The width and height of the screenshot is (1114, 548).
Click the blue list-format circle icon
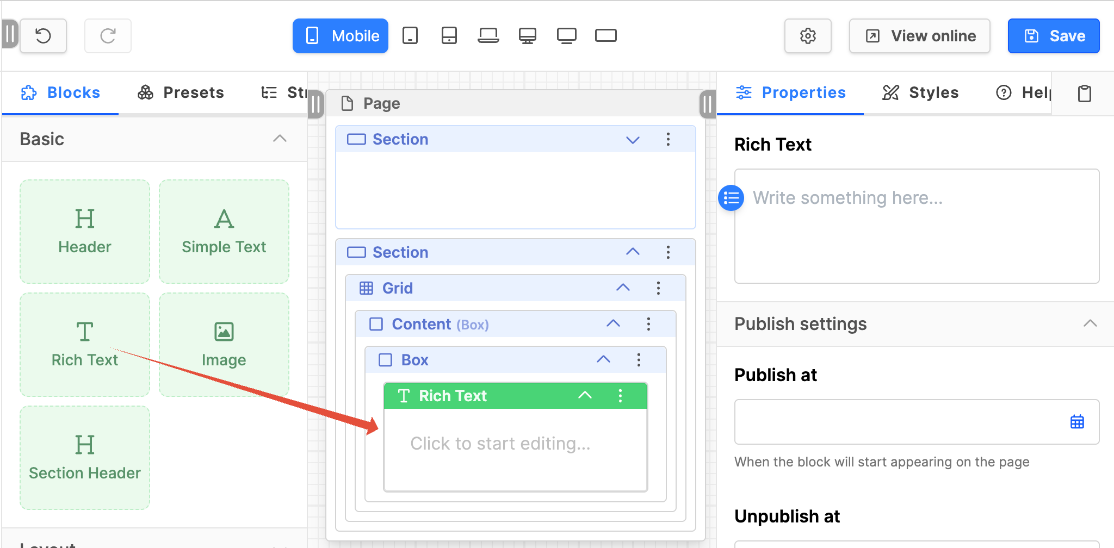coord(732,198)
